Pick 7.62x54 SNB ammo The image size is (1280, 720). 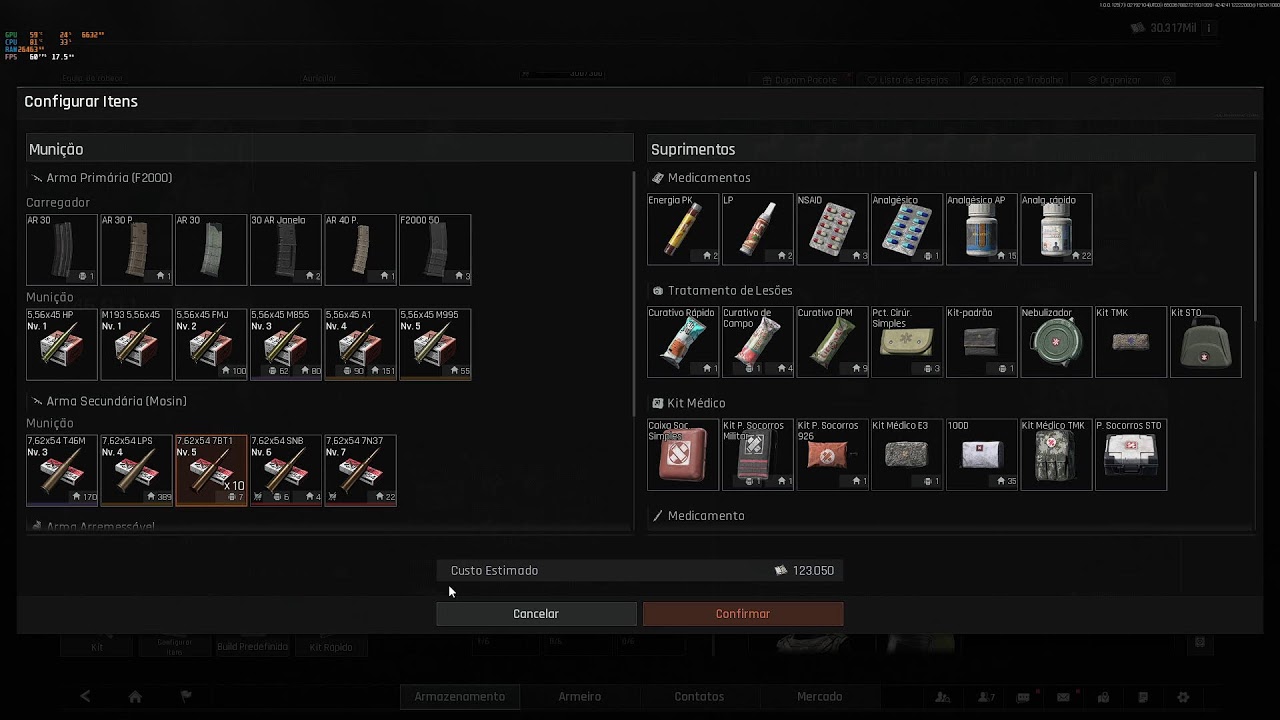click(x=285, y=470)
